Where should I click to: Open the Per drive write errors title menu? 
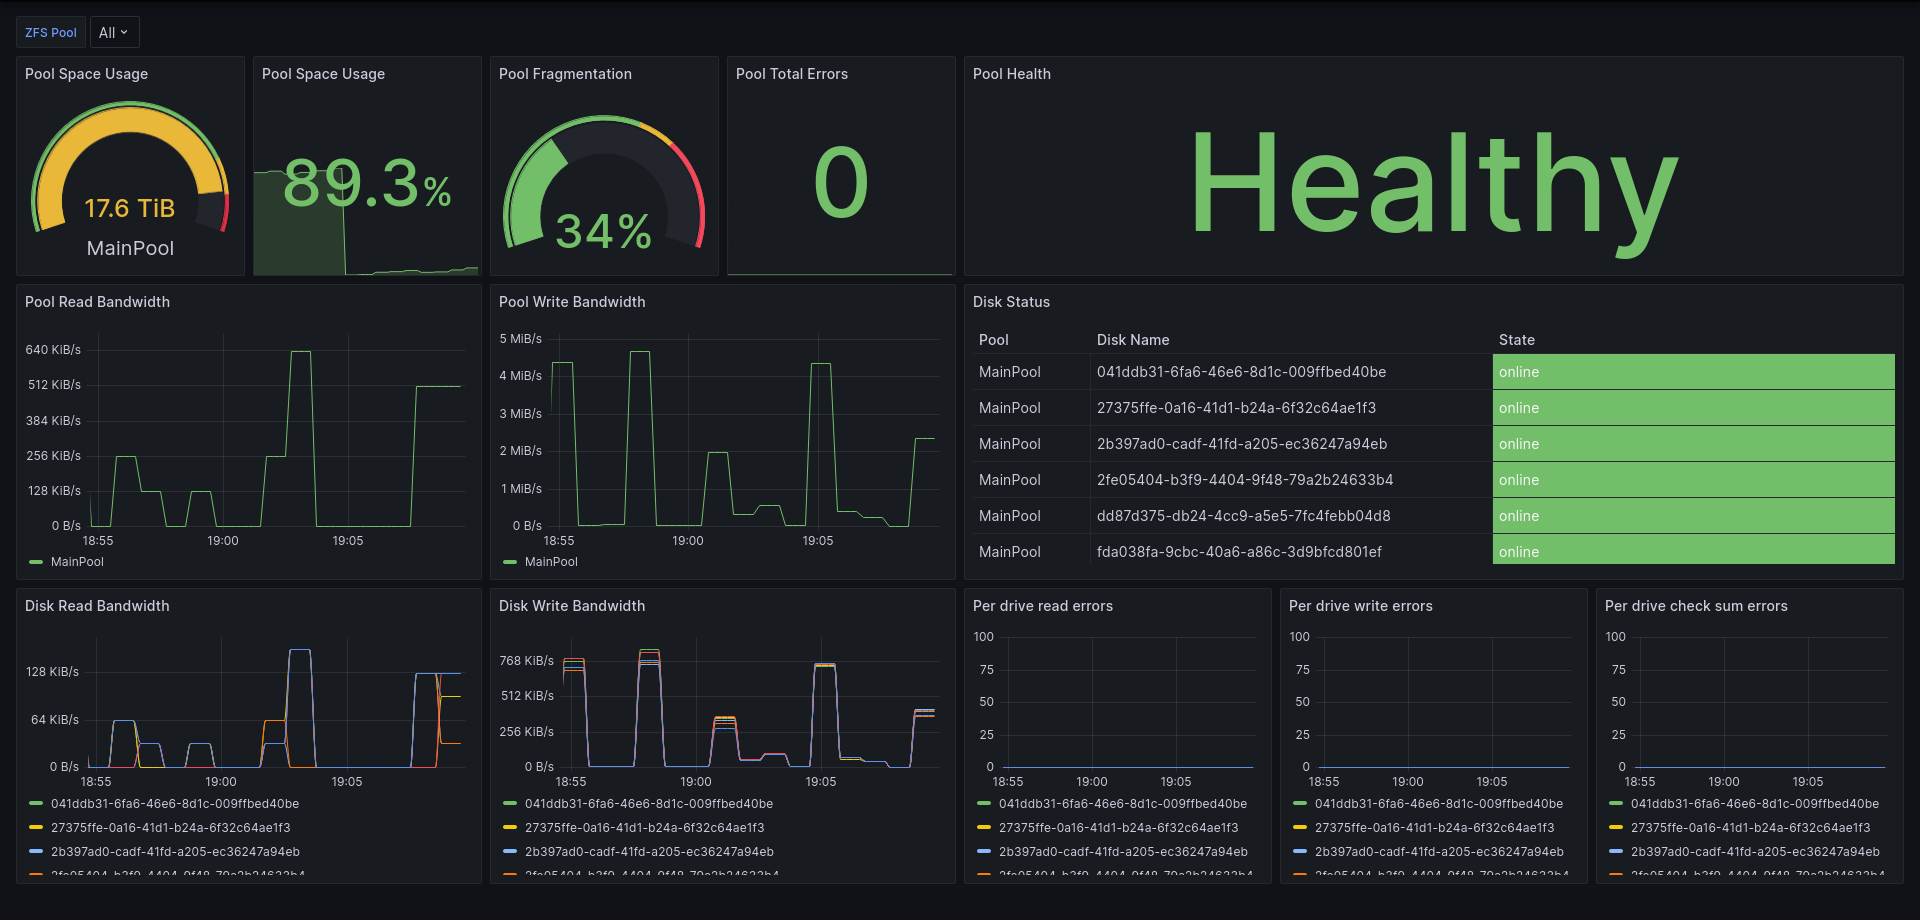tap(1360, 606)
